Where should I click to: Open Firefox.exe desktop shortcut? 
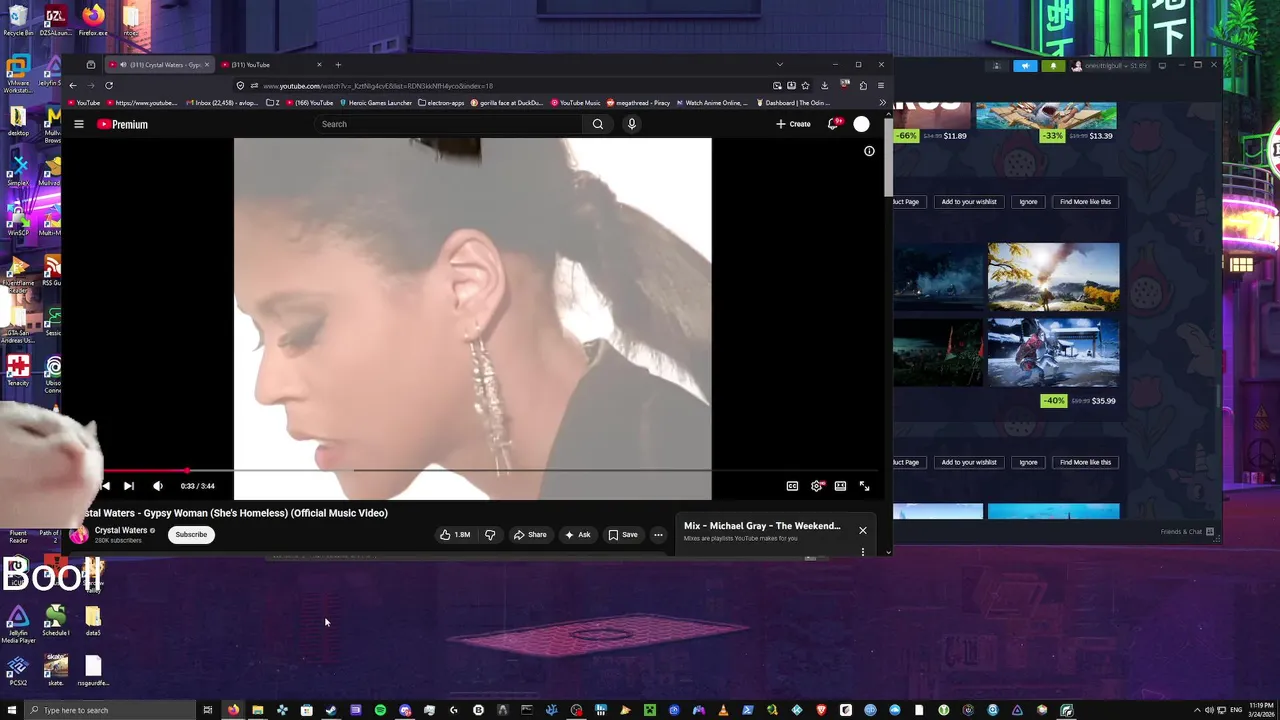point(93,20)
